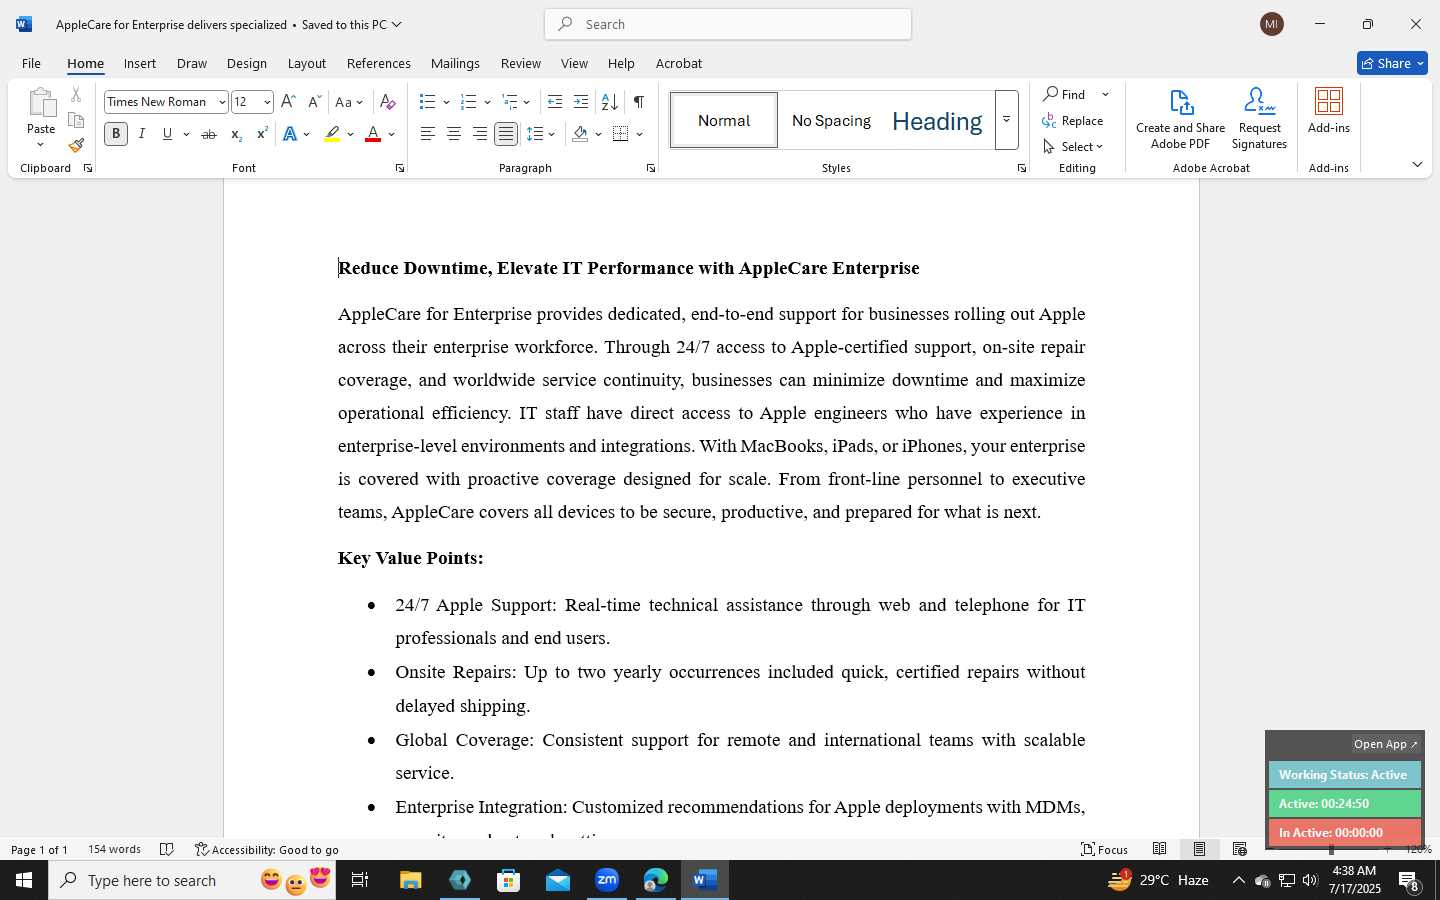Toggle Justify alignment
Screen dimensions: 1440x900
tap(506, 134)
